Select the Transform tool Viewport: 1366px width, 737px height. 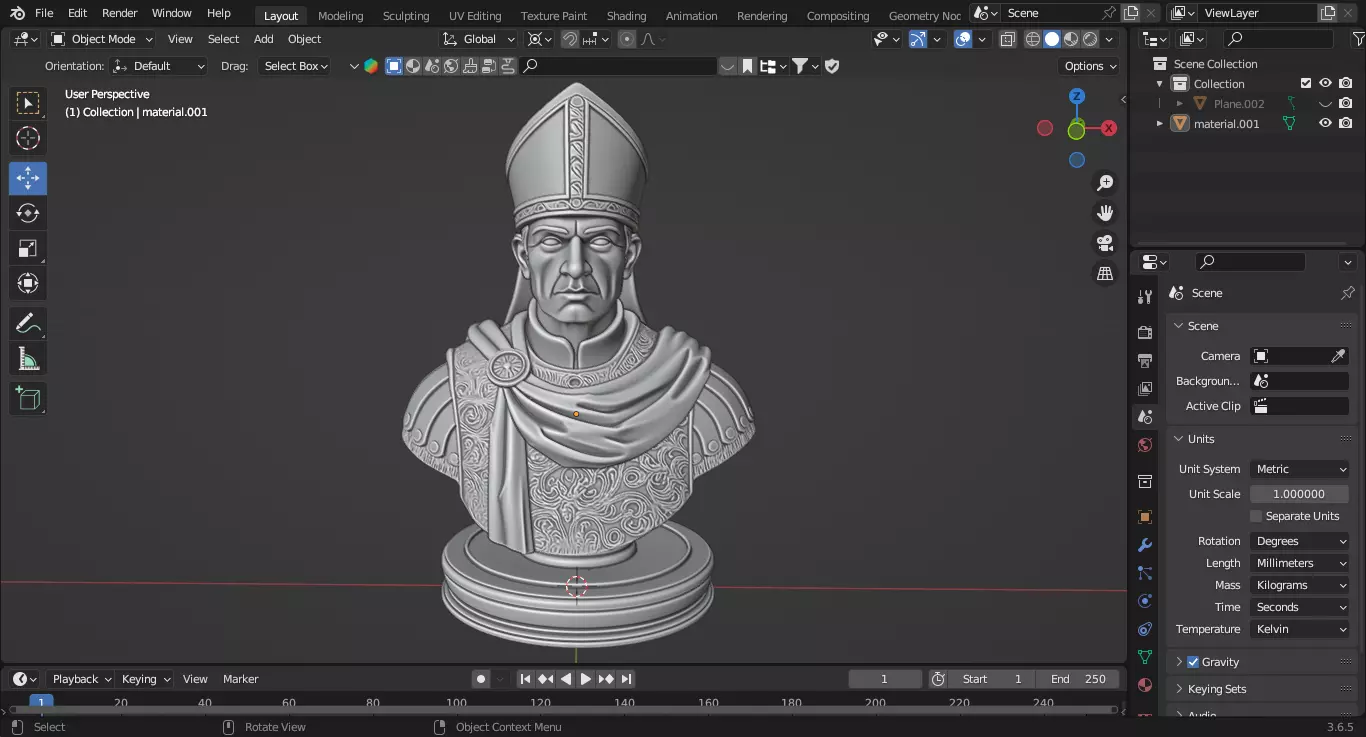click(28, 283)
